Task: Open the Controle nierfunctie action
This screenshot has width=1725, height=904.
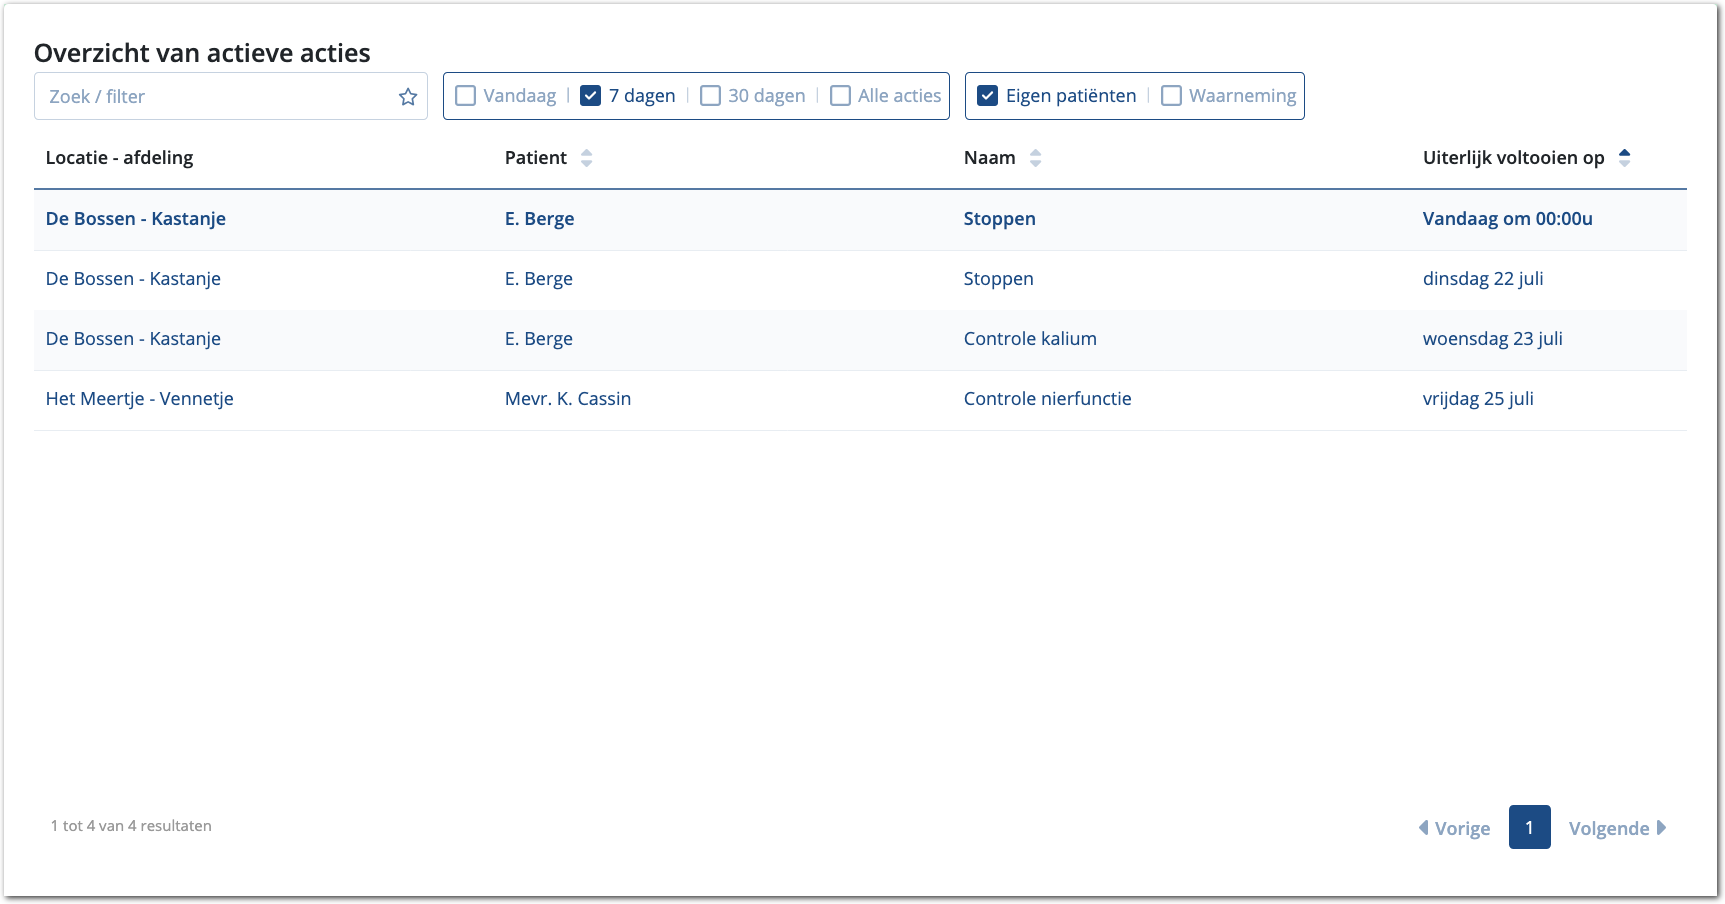Action: [x=1047, y=399]
